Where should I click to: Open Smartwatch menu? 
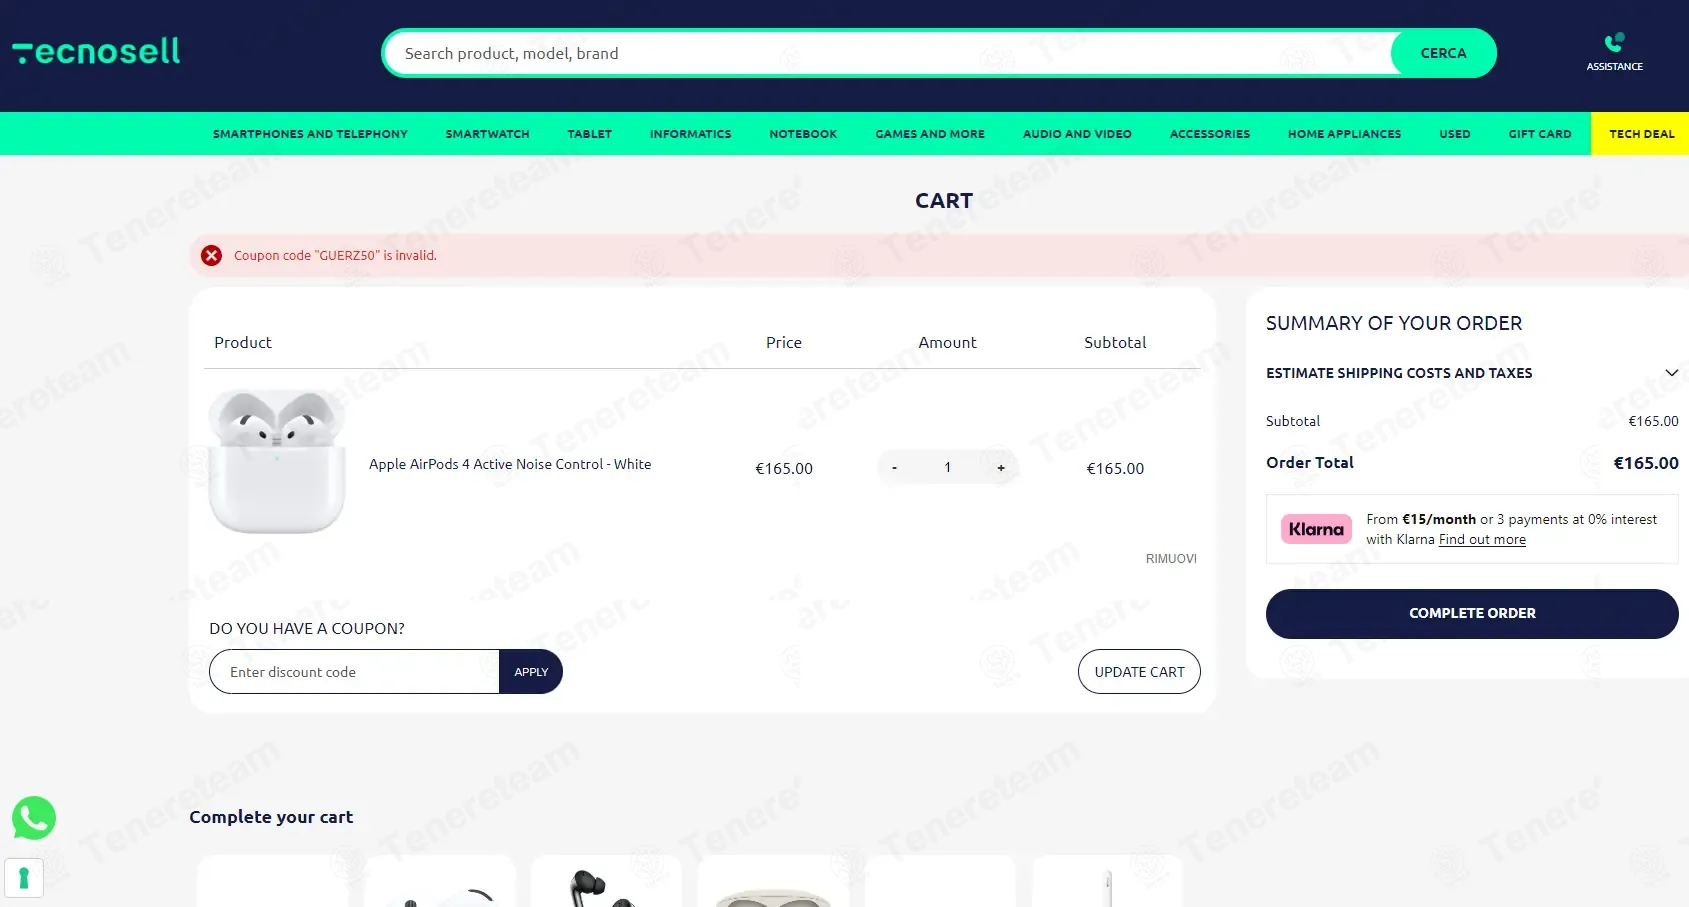tap(487, 134)
